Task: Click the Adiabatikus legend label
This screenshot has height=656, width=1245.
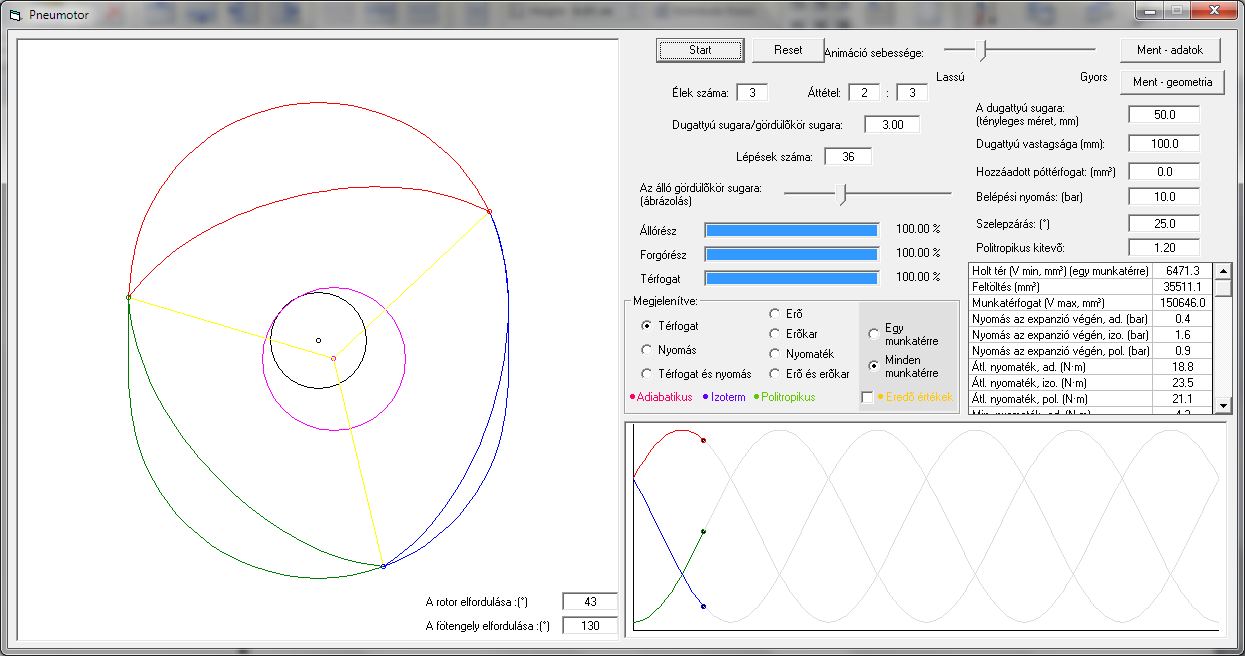Action: [x=664, y=397]
